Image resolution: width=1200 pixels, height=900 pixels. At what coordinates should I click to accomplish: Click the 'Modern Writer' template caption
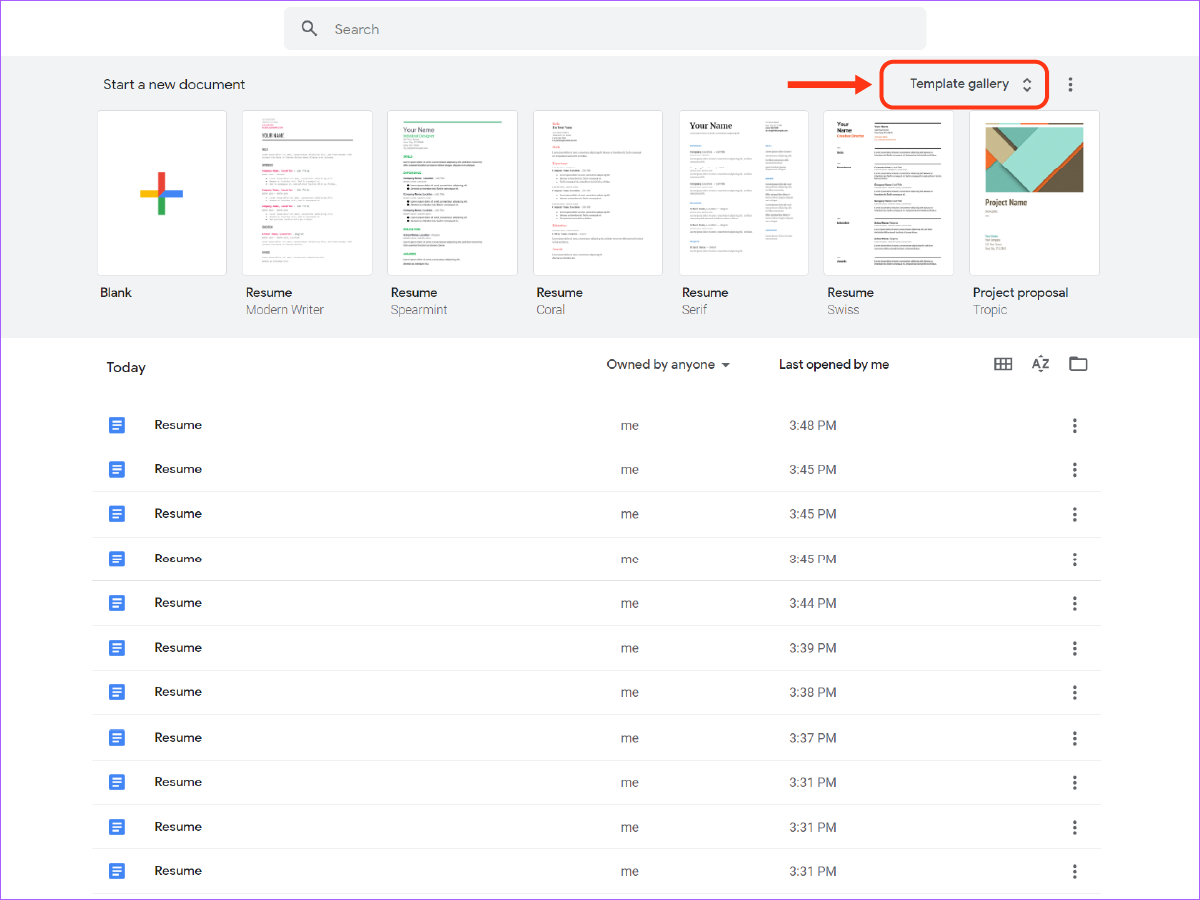tap(285, 310)
